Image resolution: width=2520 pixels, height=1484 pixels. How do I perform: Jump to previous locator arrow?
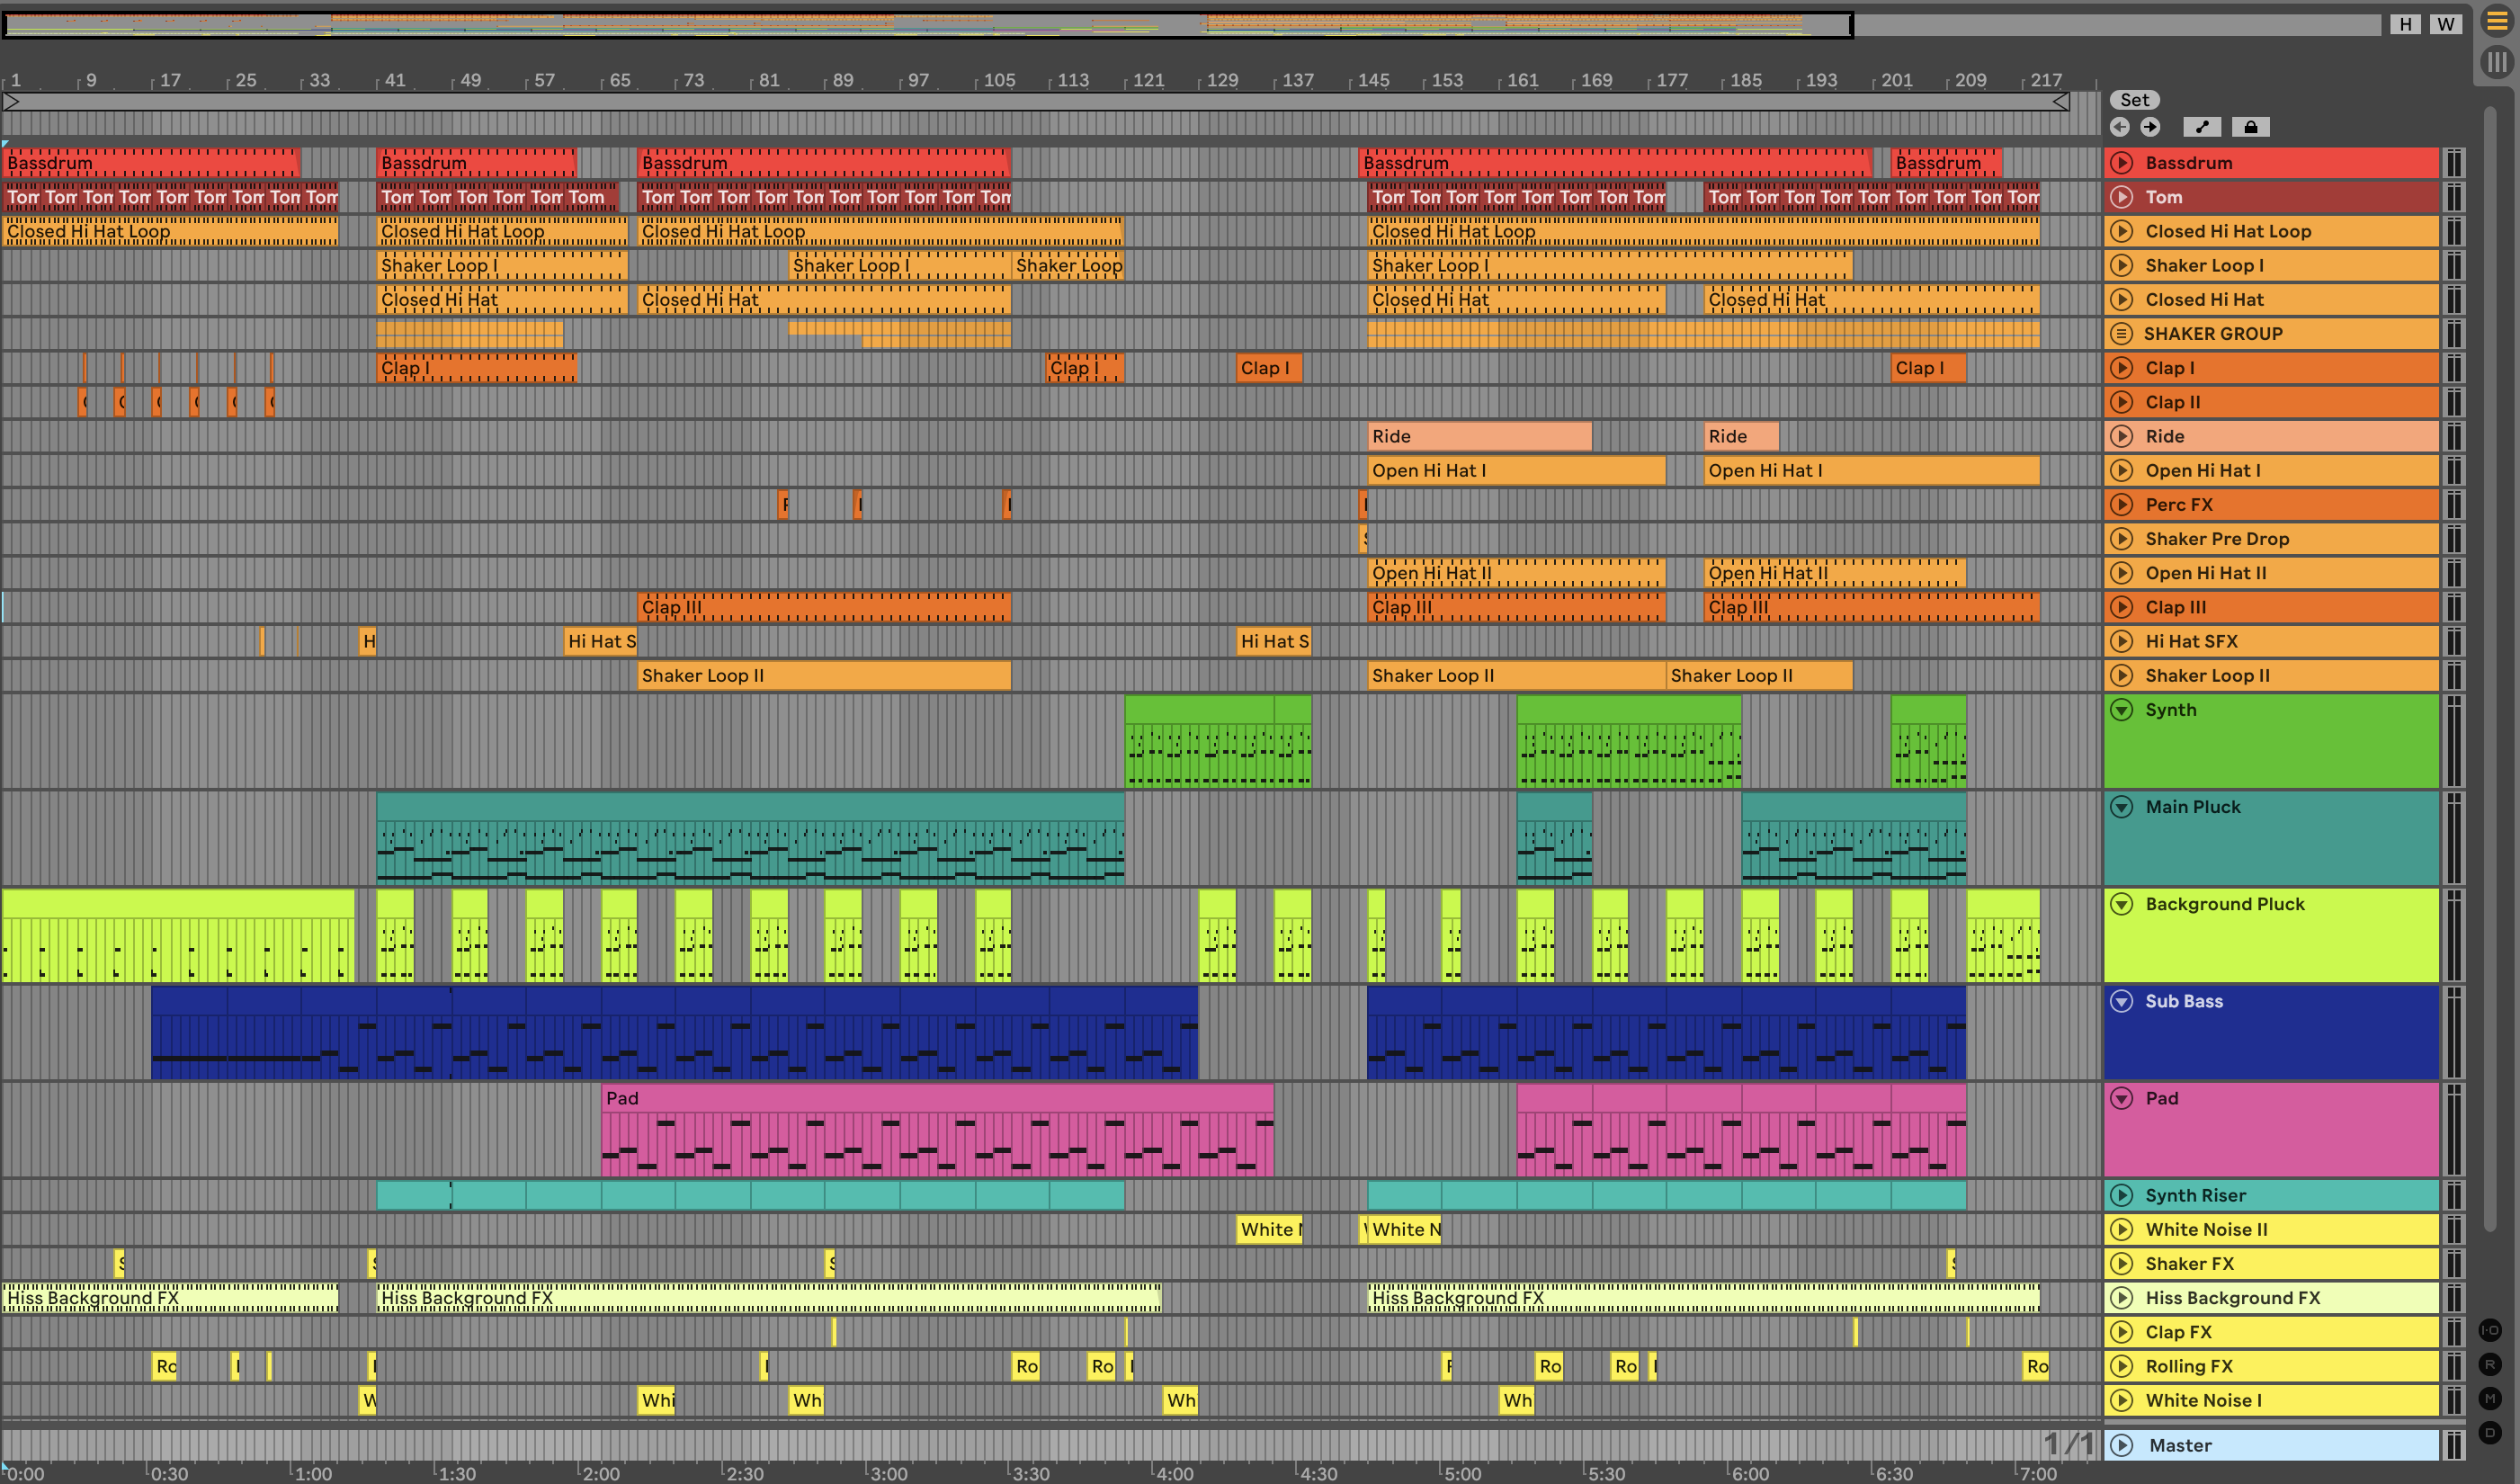click(2119, 127)
